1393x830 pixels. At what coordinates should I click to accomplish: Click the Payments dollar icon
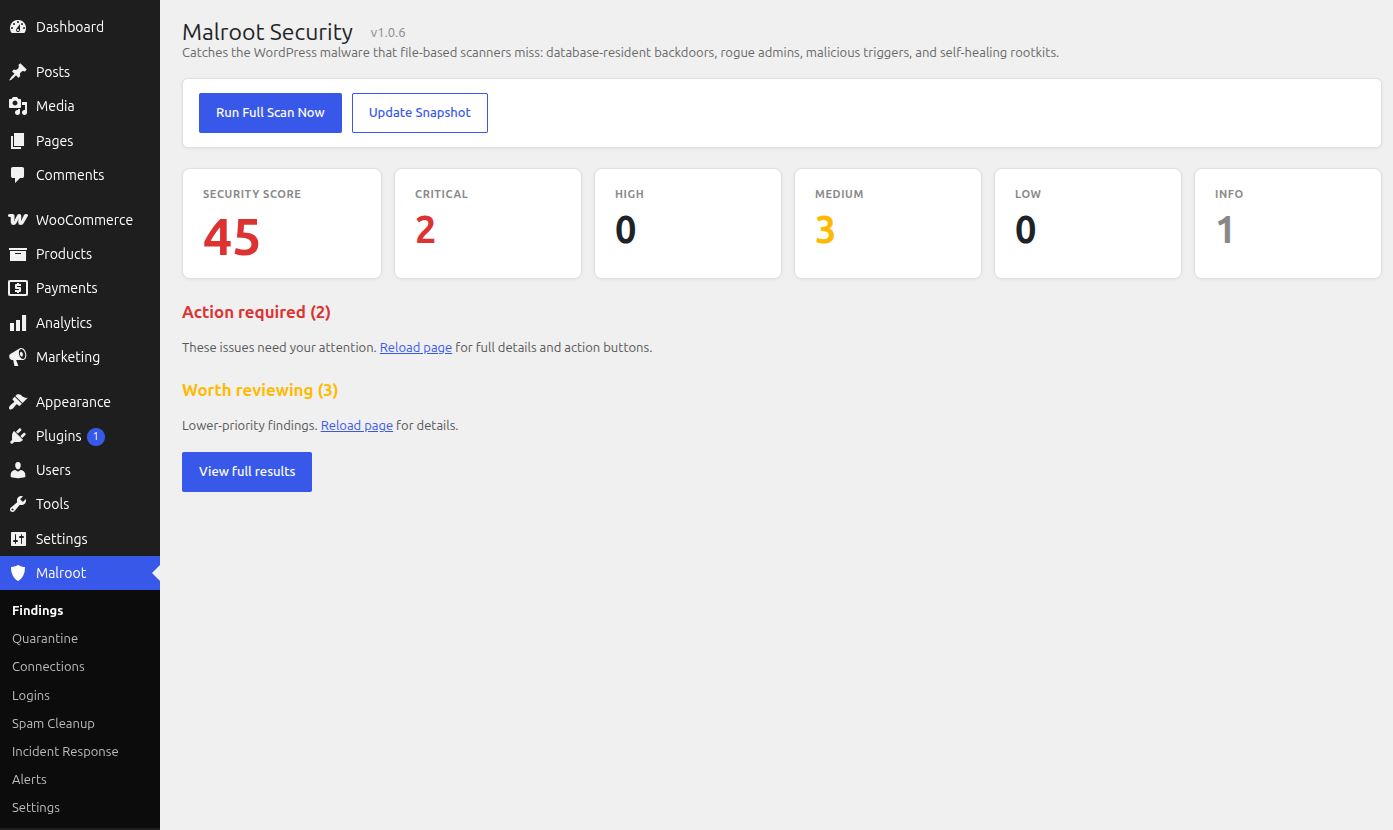click(18, 288)
